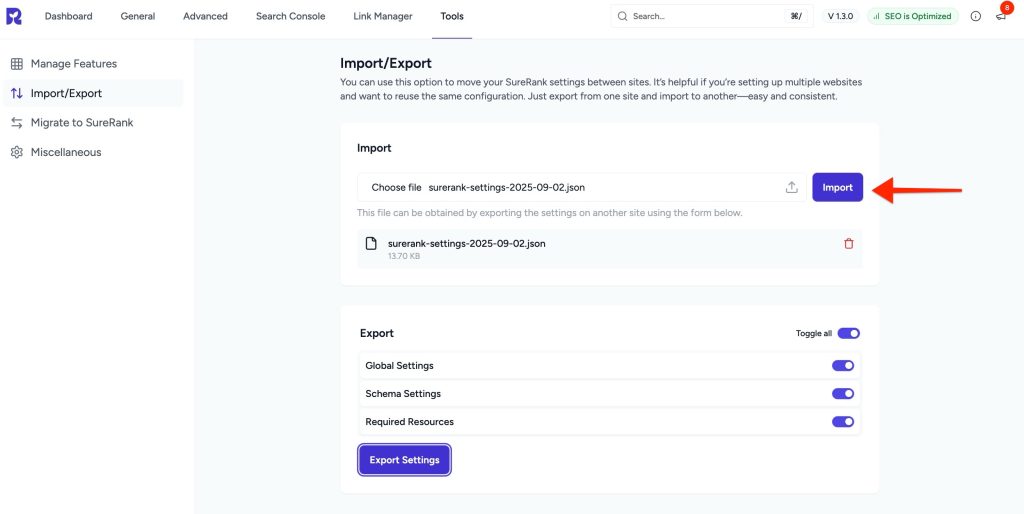Viewport: 1024px width, 514px height.
Task: Delete uploaded file with trash icon
Action: (848, 244)
